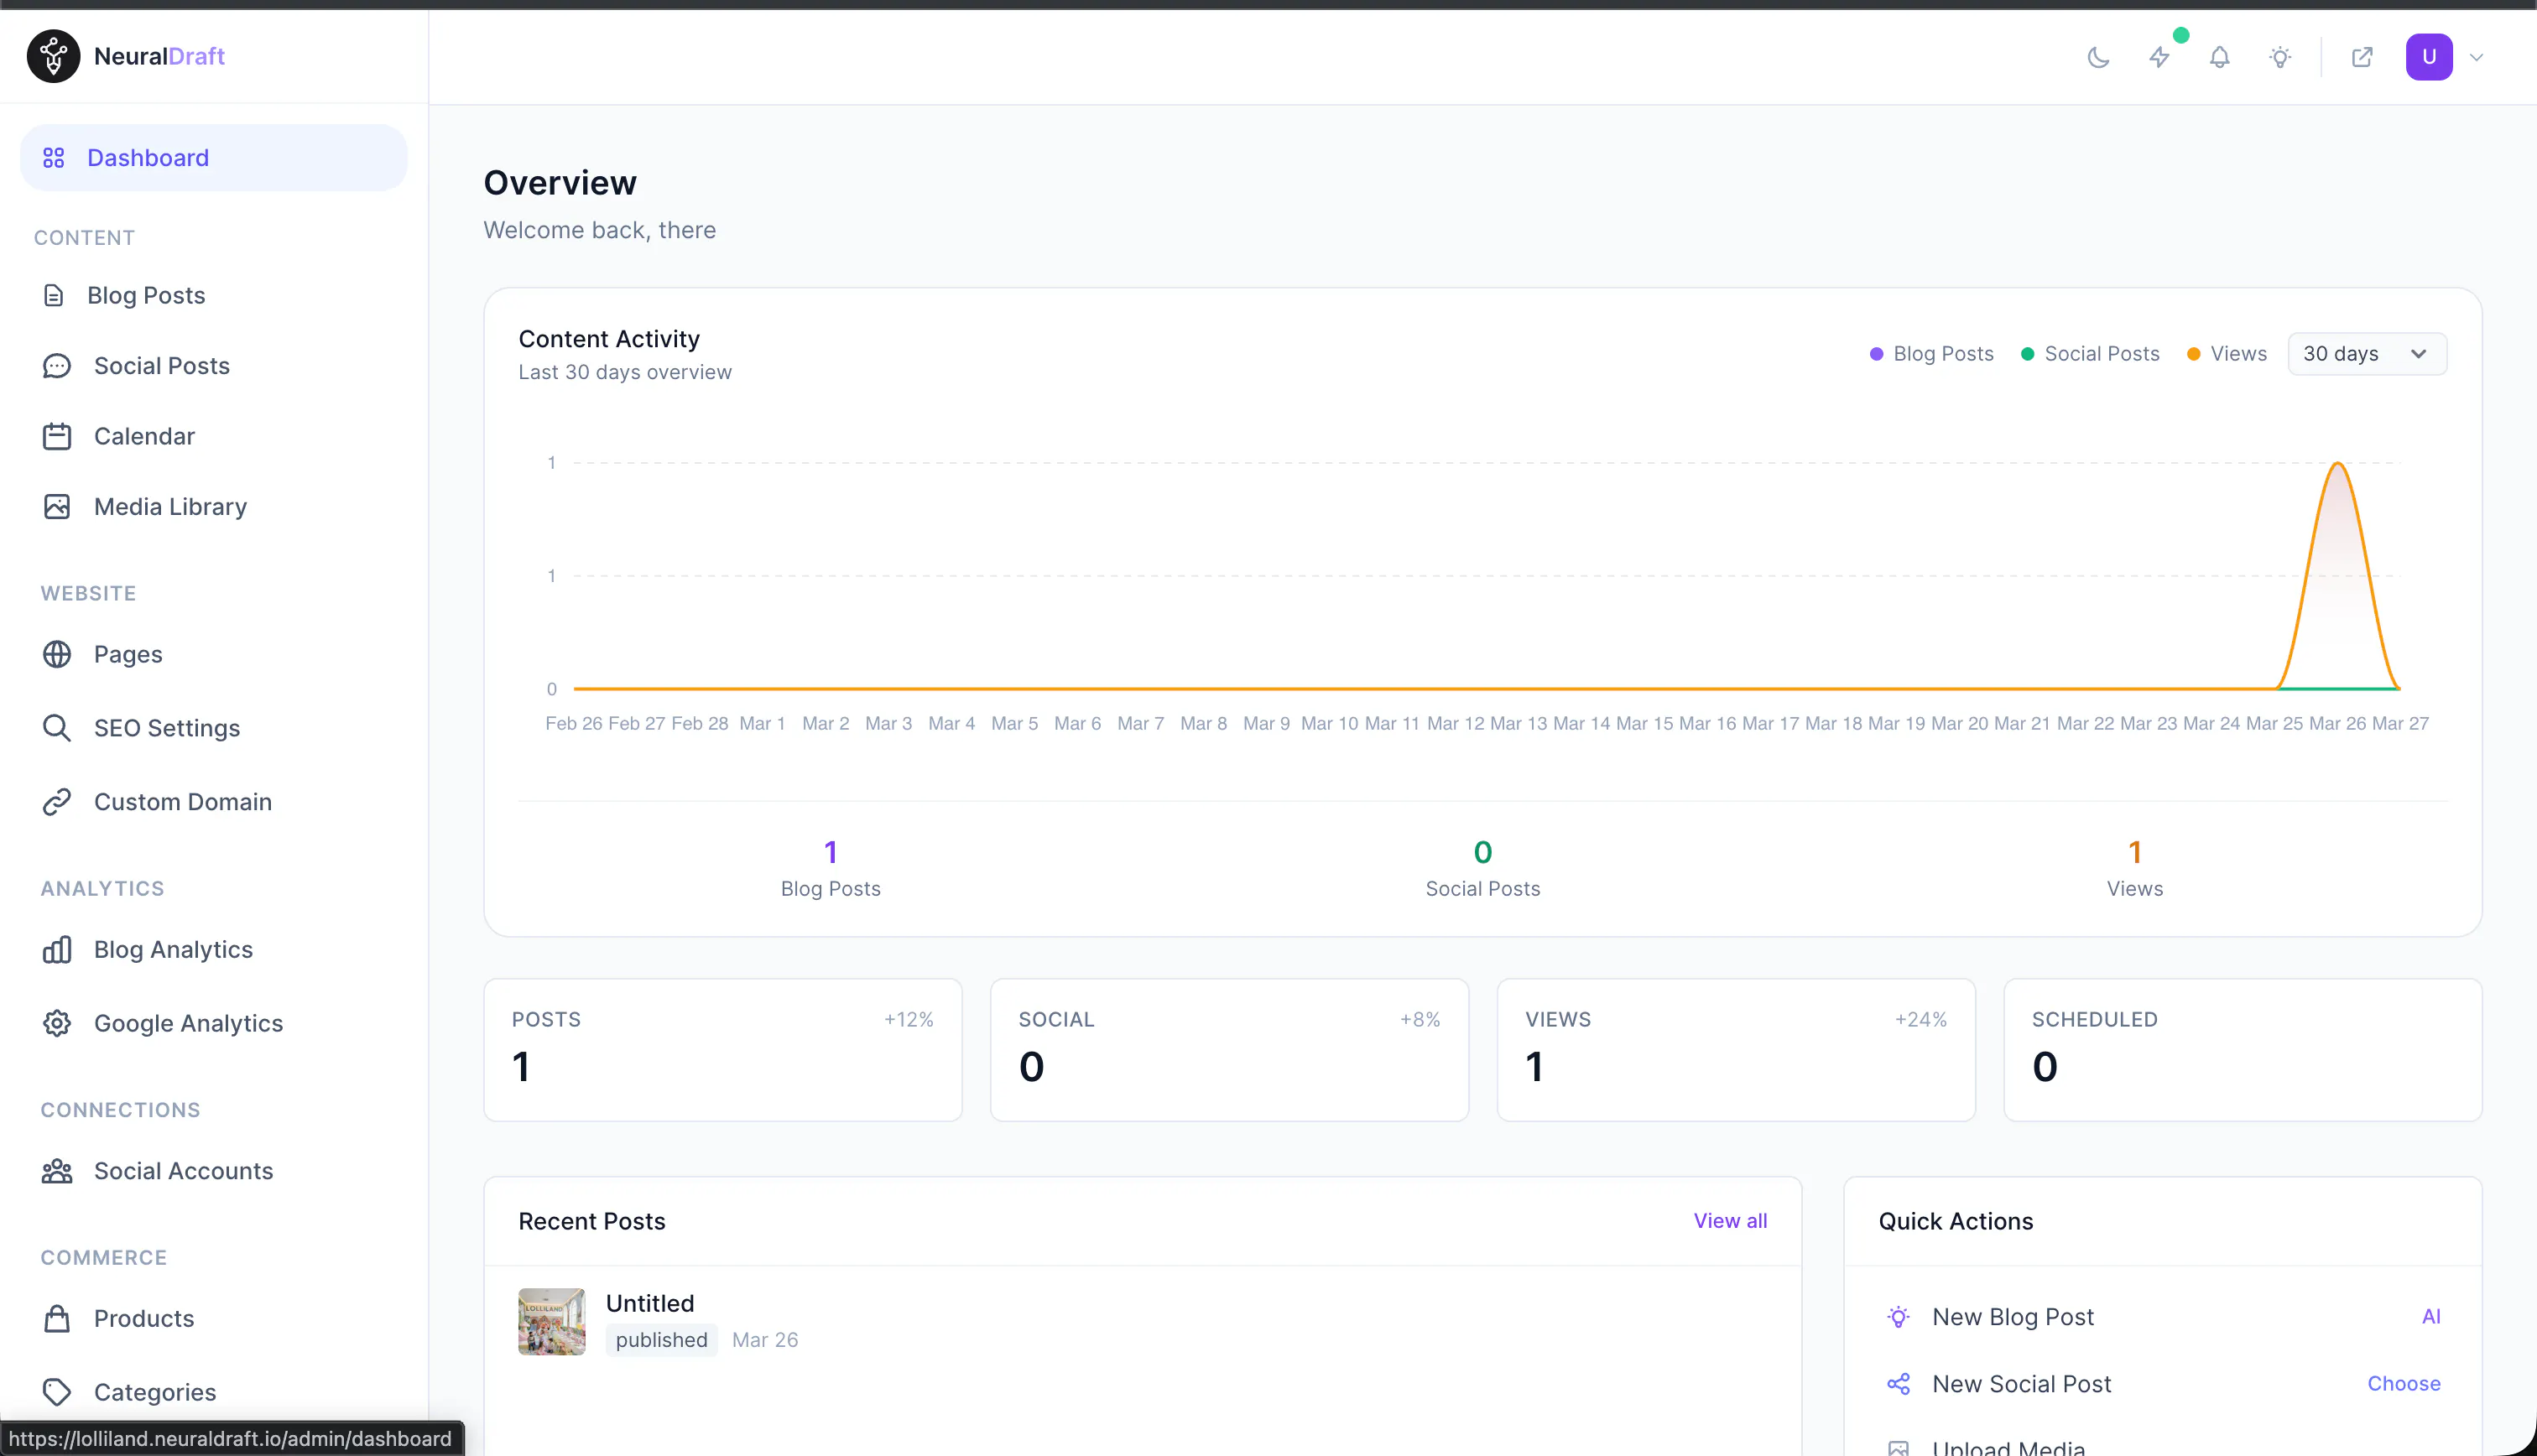This screenshot has height=1456, width=2537.
Task: Click the Google Analytics gear icon
Action: 57,1023
